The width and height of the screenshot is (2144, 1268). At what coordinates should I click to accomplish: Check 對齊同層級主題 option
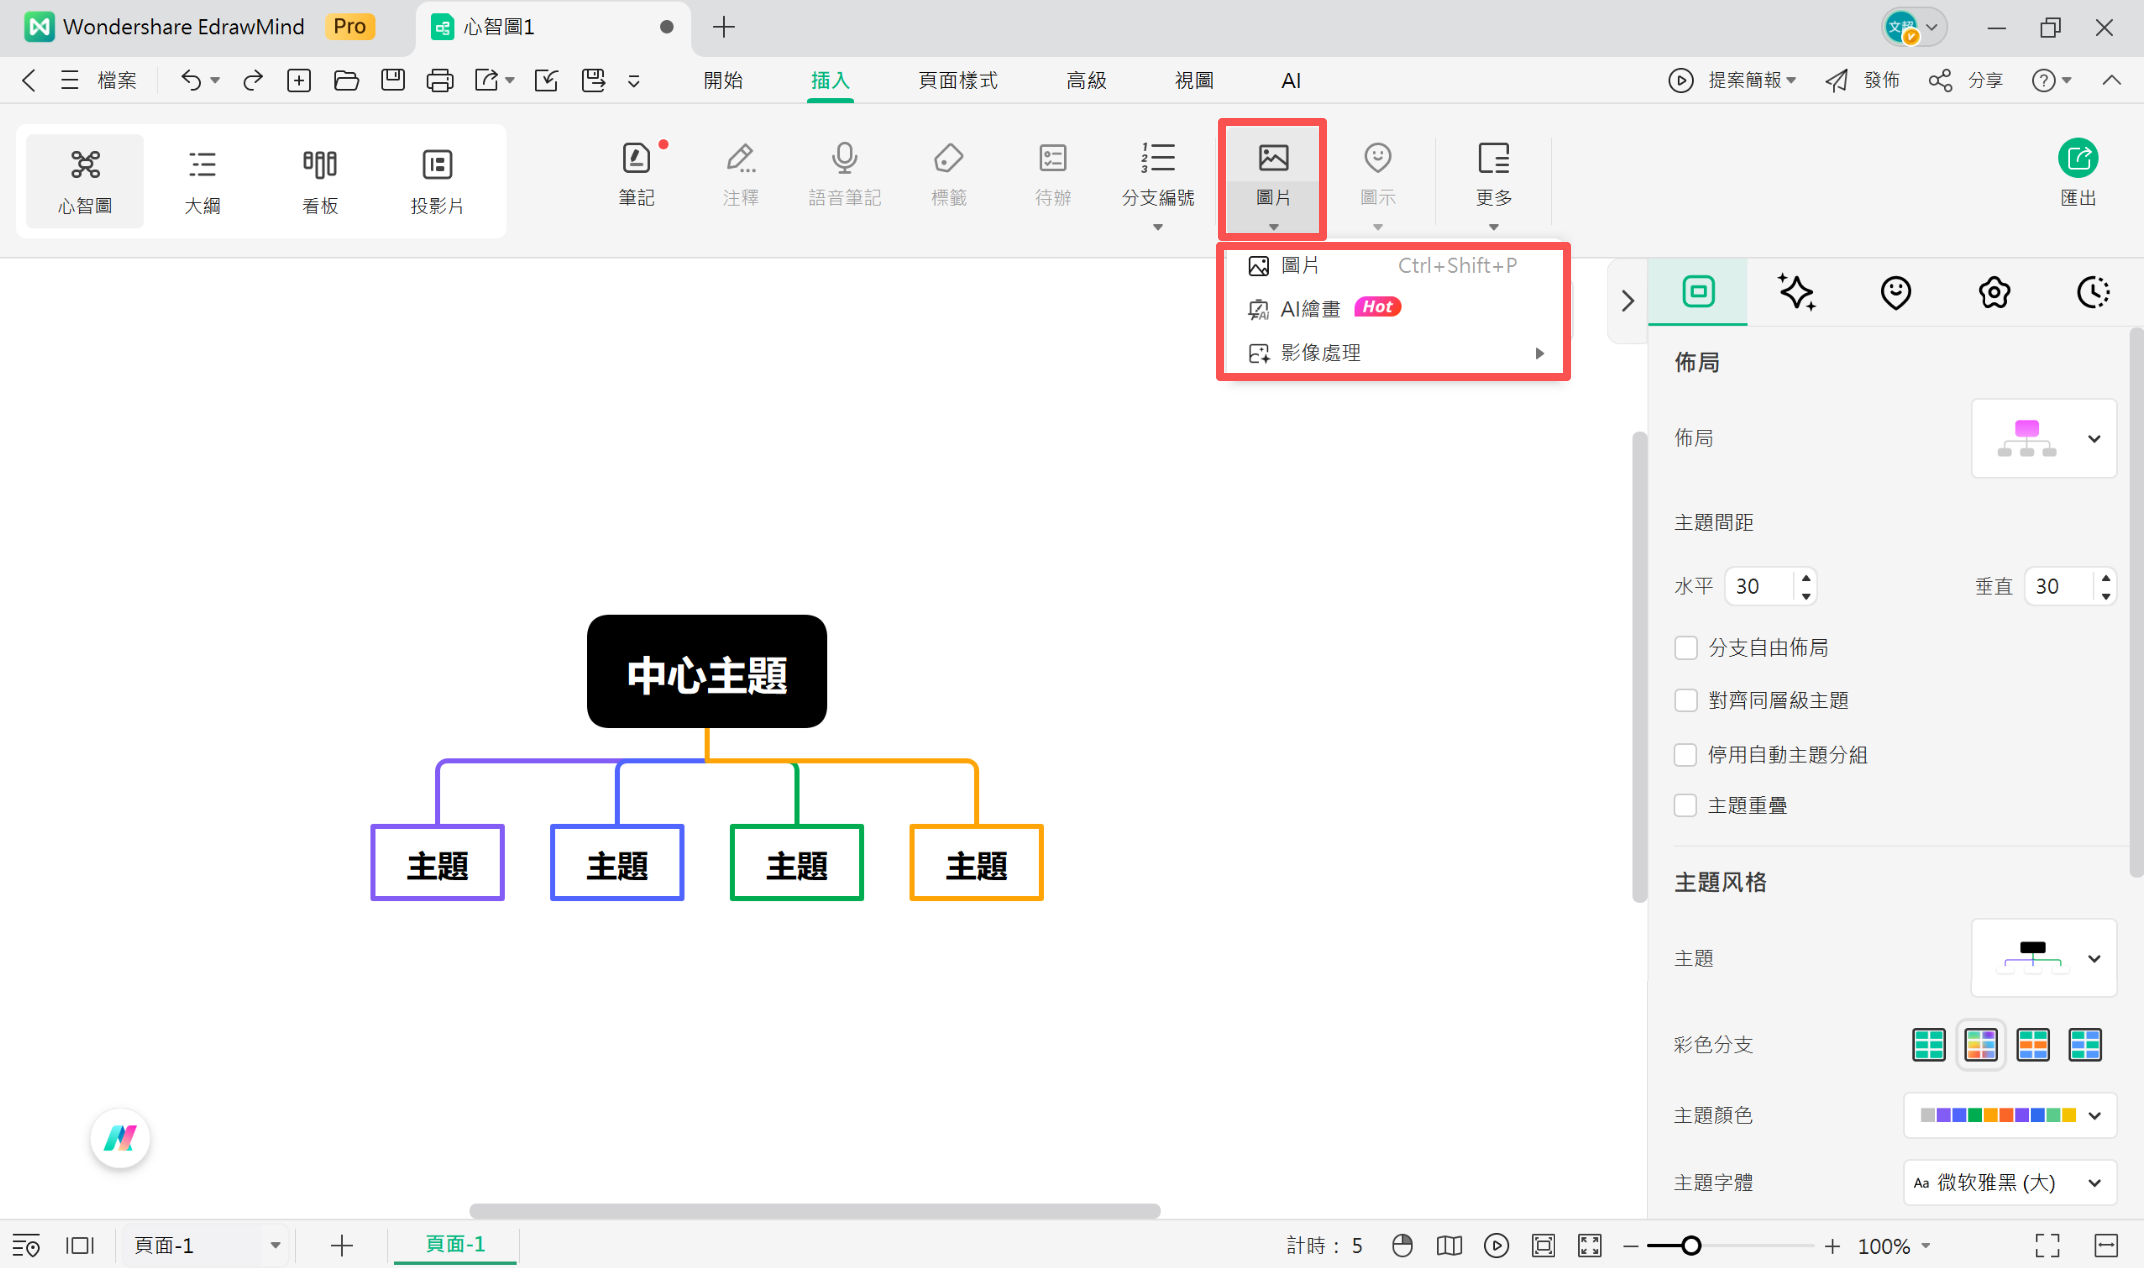pos(1686,700)
